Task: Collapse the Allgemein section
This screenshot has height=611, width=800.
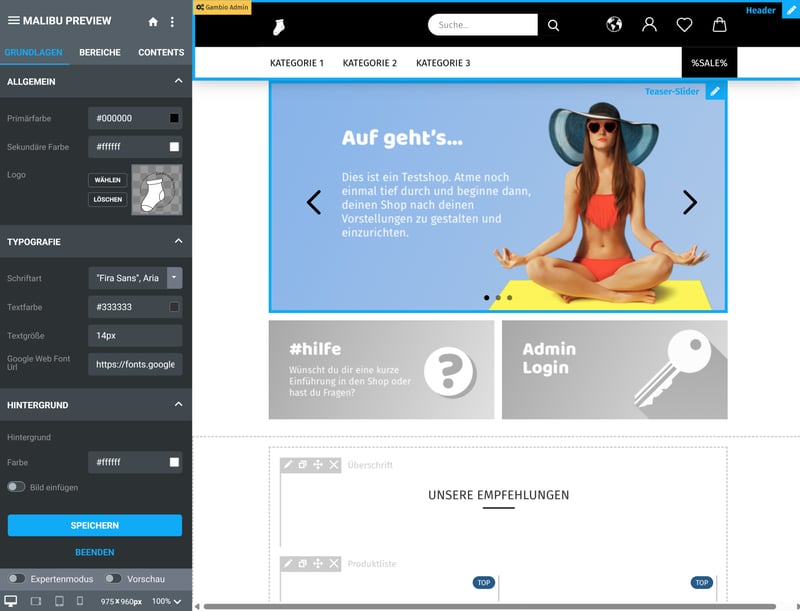Action: 178,81
